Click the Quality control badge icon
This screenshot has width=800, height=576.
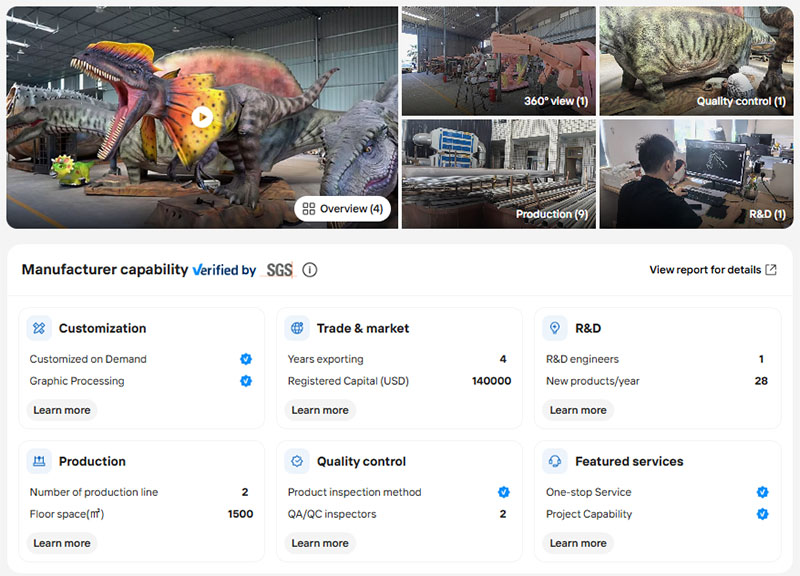(297, 461)
